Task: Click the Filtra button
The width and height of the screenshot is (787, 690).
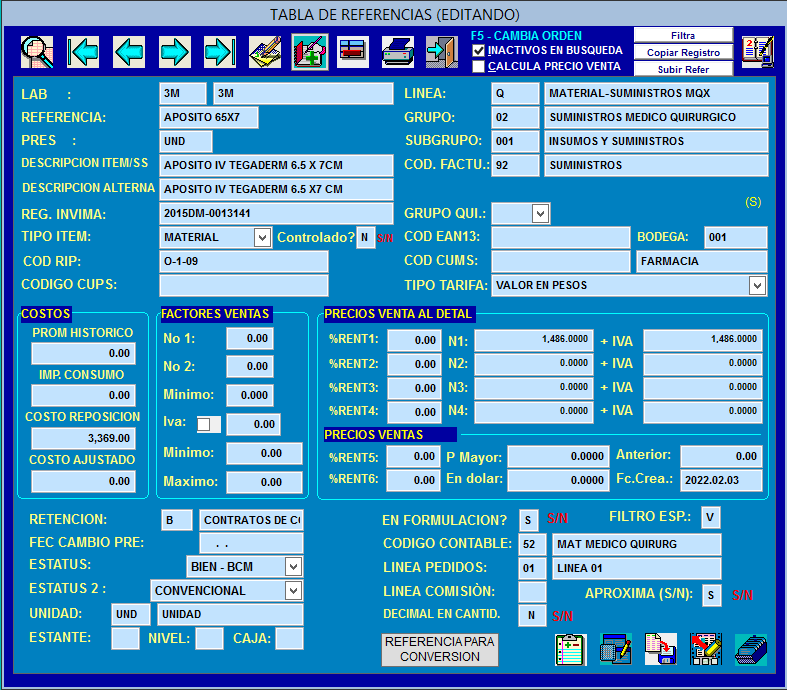Action: pyautogui.click(x=683, y=35)
